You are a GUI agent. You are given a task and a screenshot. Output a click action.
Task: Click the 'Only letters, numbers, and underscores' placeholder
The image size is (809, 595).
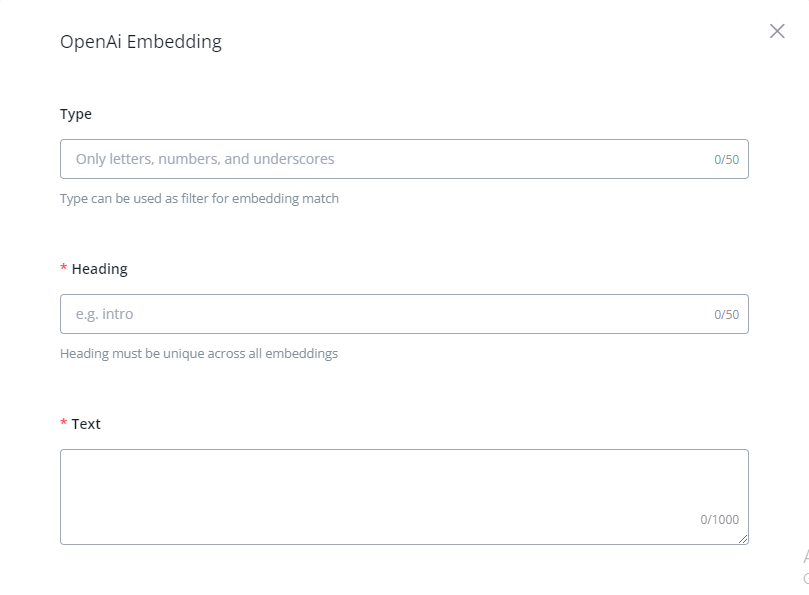coord(205,159)
